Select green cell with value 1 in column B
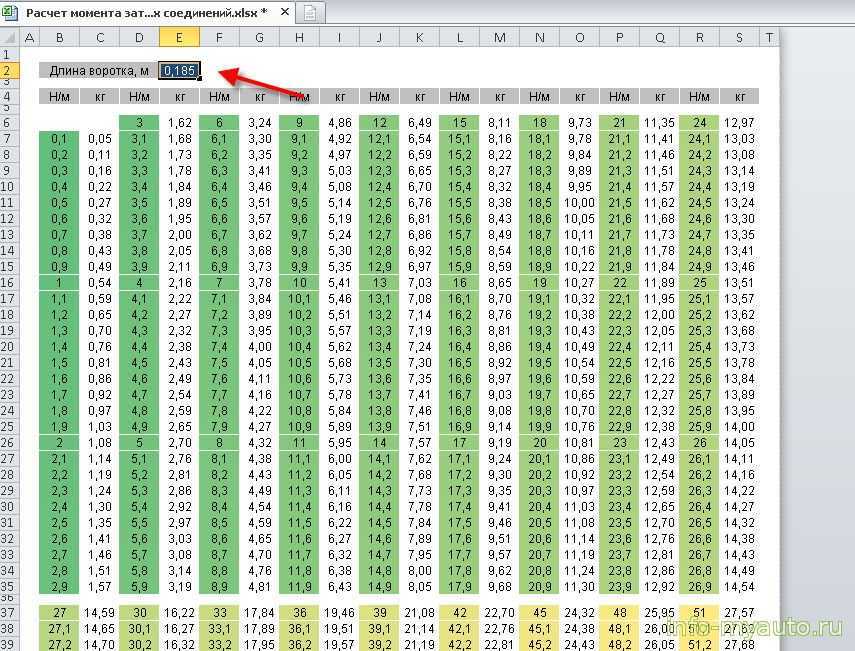855x651 pixels. tap(59, 282)
